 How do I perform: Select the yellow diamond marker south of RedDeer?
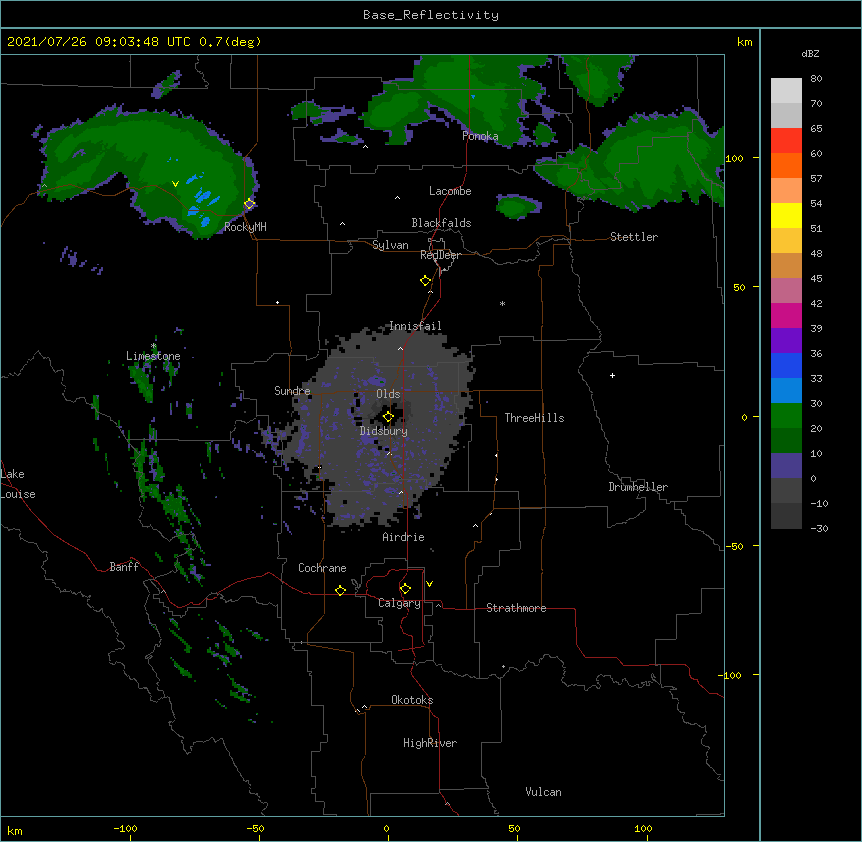point(425,281)
